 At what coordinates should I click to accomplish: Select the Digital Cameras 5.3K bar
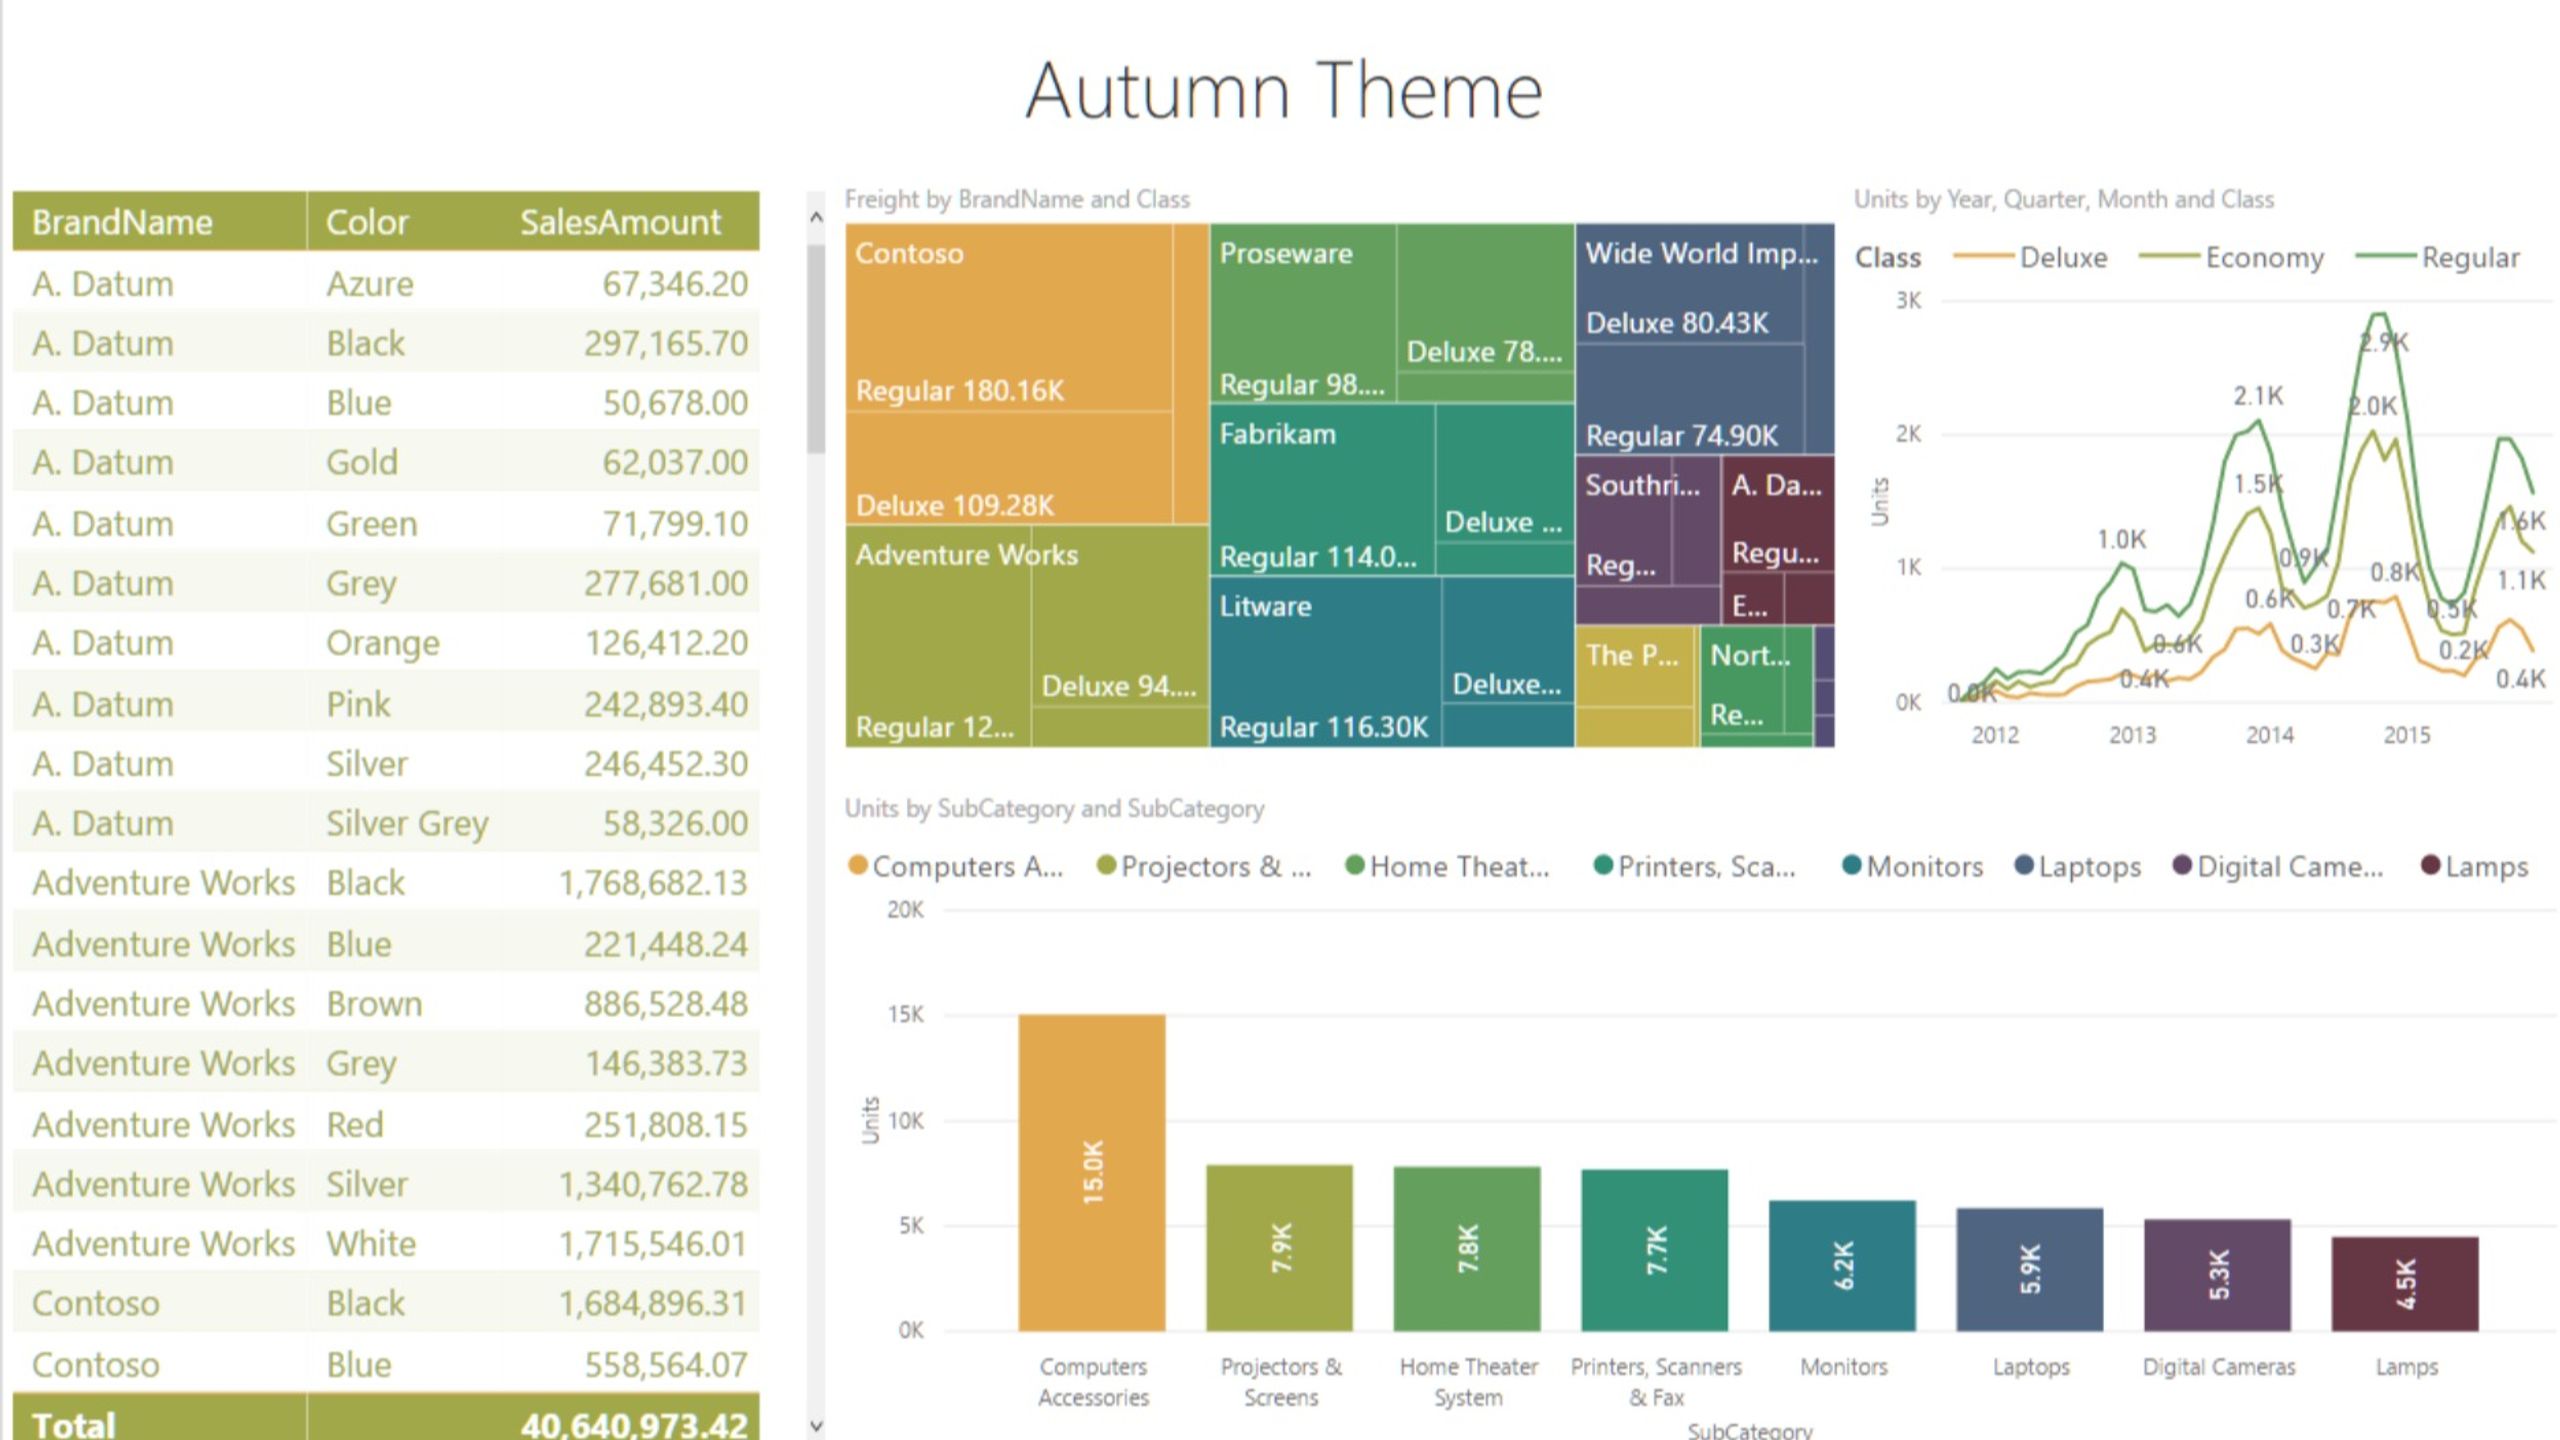[x=2217, y=1275]
